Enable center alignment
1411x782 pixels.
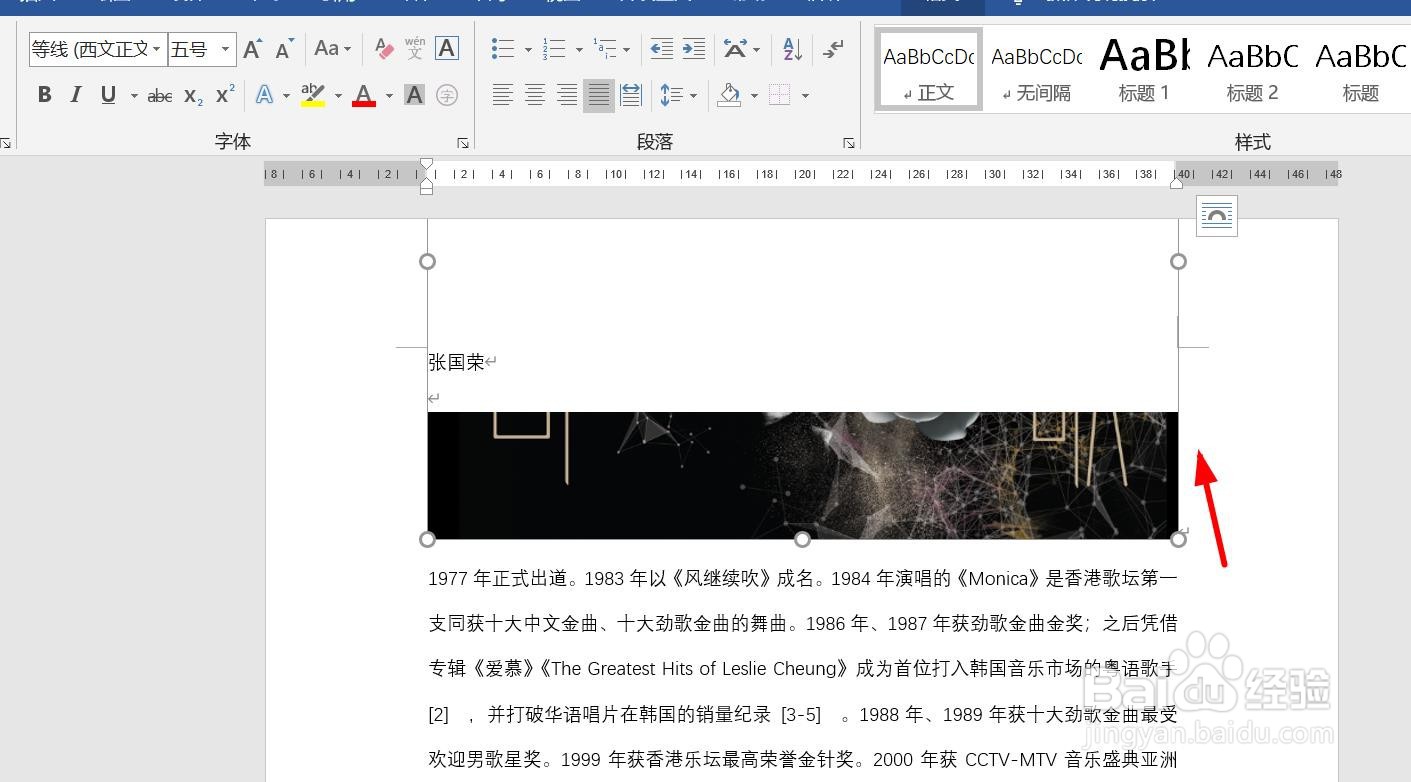(535, 95)
